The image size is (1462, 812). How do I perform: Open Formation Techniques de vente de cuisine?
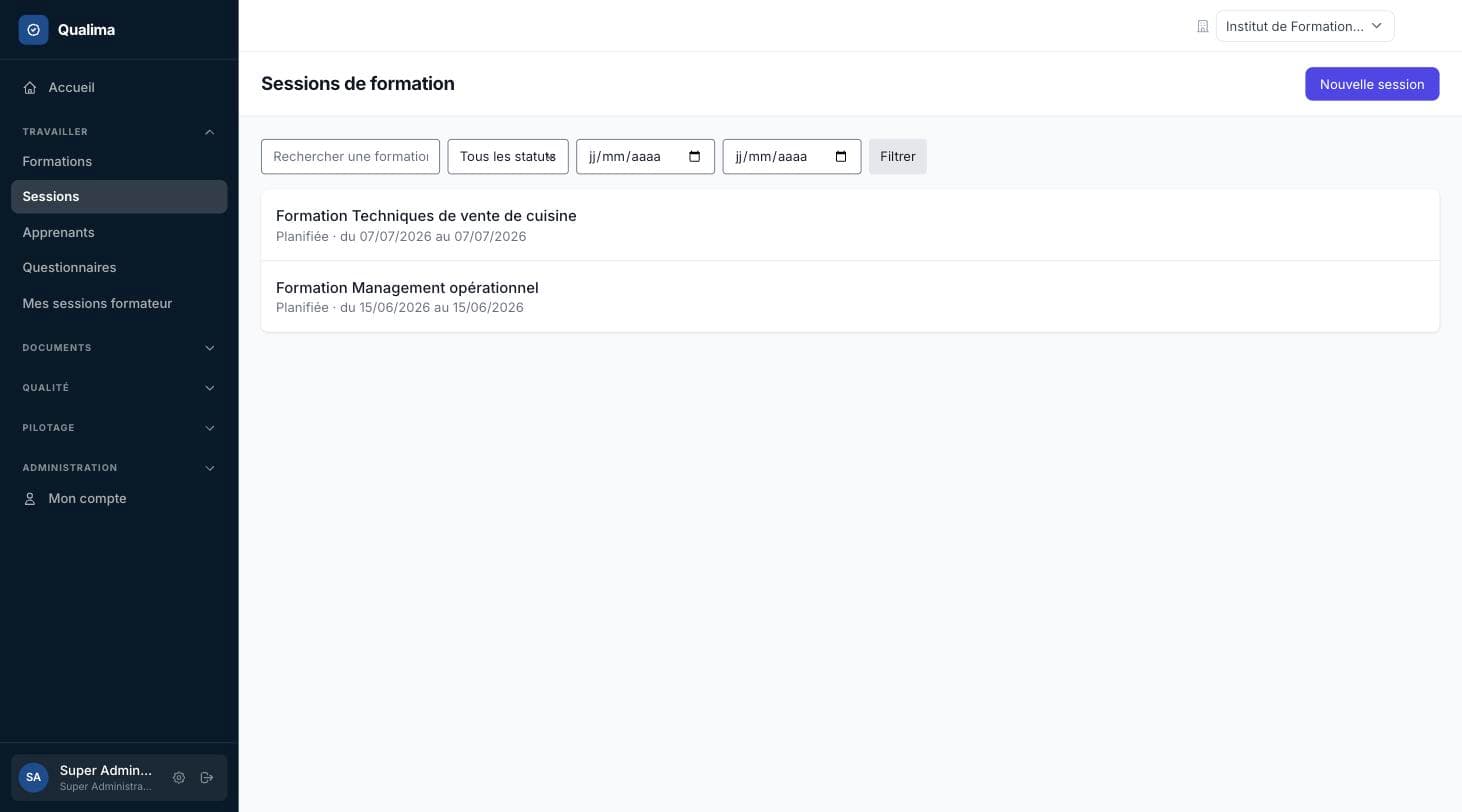click(x=850, y=225)
